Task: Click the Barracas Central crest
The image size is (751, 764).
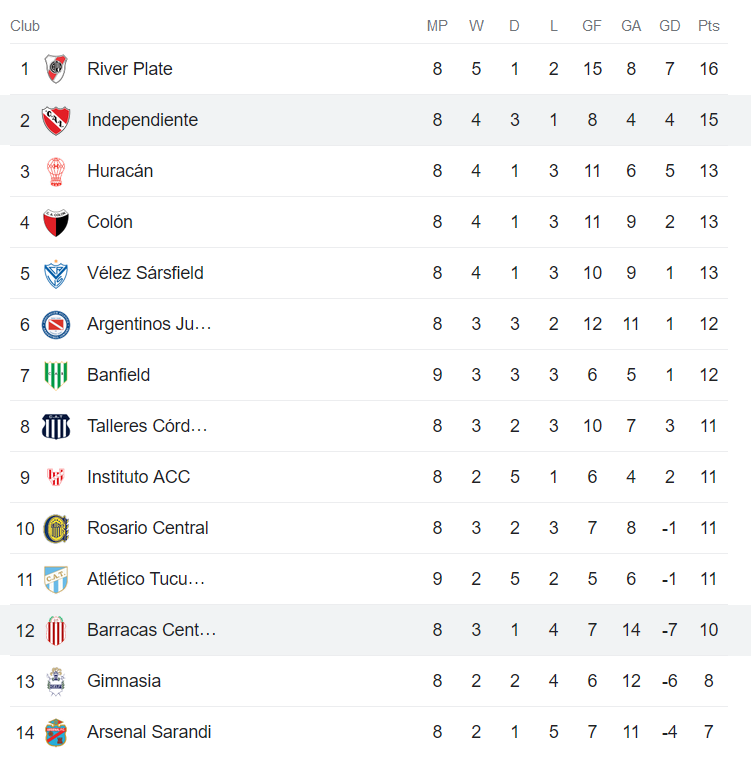Action: tap(56, 630)
